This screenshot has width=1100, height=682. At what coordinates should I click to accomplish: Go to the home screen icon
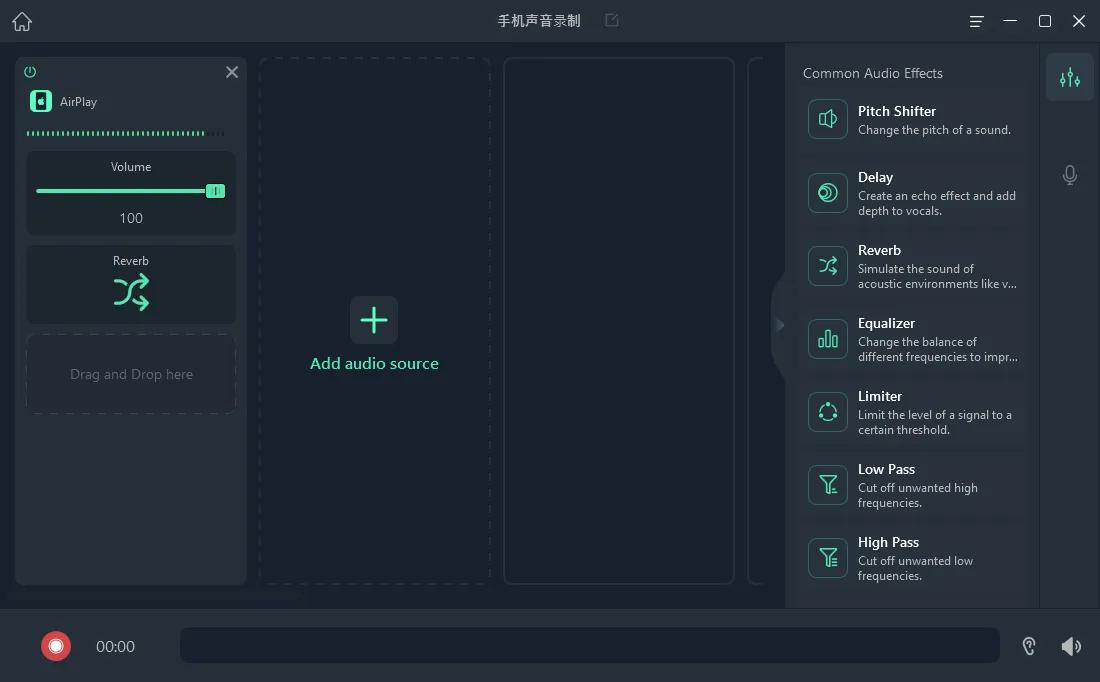[x=22, y=21]
